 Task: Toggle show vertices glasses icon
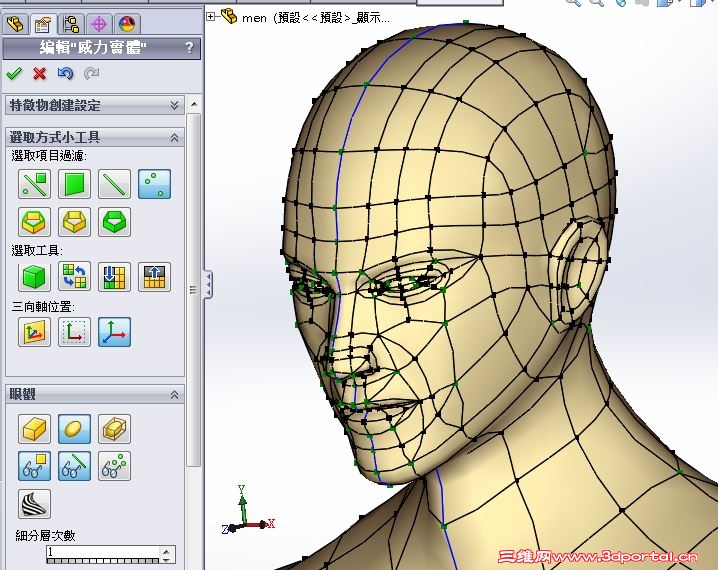tap(114, 466)
